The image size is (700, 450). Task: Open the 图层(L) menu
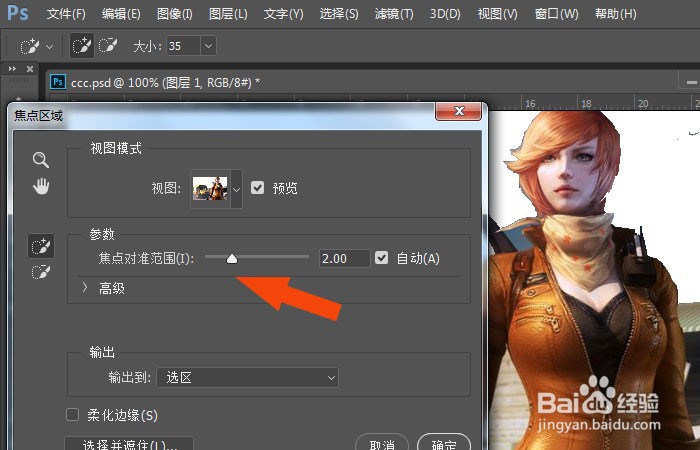pyautogui.click(x=228, y=14)
